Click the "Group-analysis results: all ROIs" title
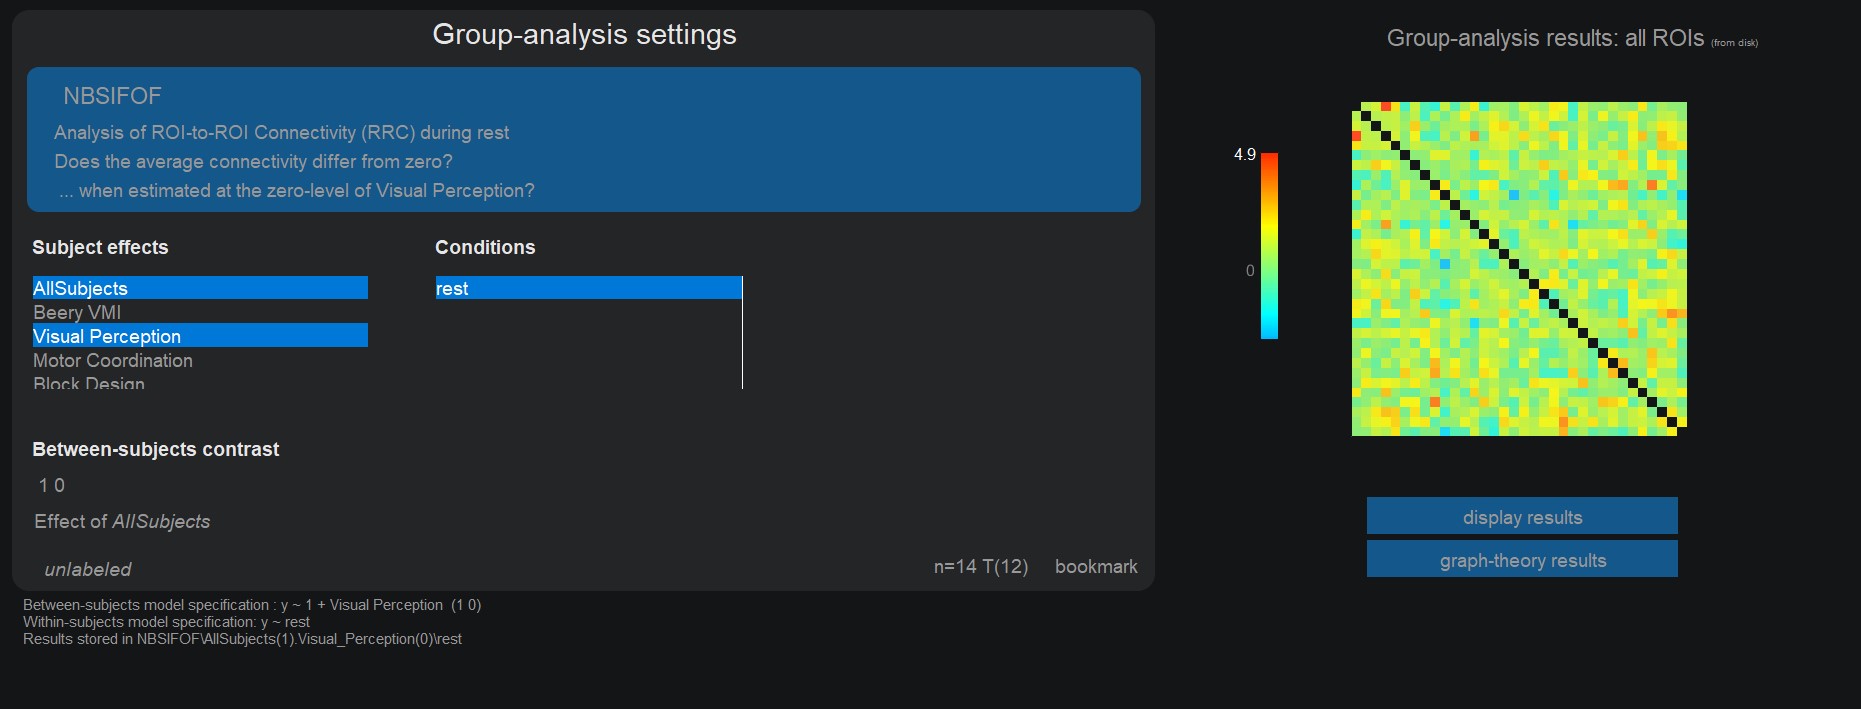The width and height of the screenshot is (1861, 709). tap(1544, 38)
